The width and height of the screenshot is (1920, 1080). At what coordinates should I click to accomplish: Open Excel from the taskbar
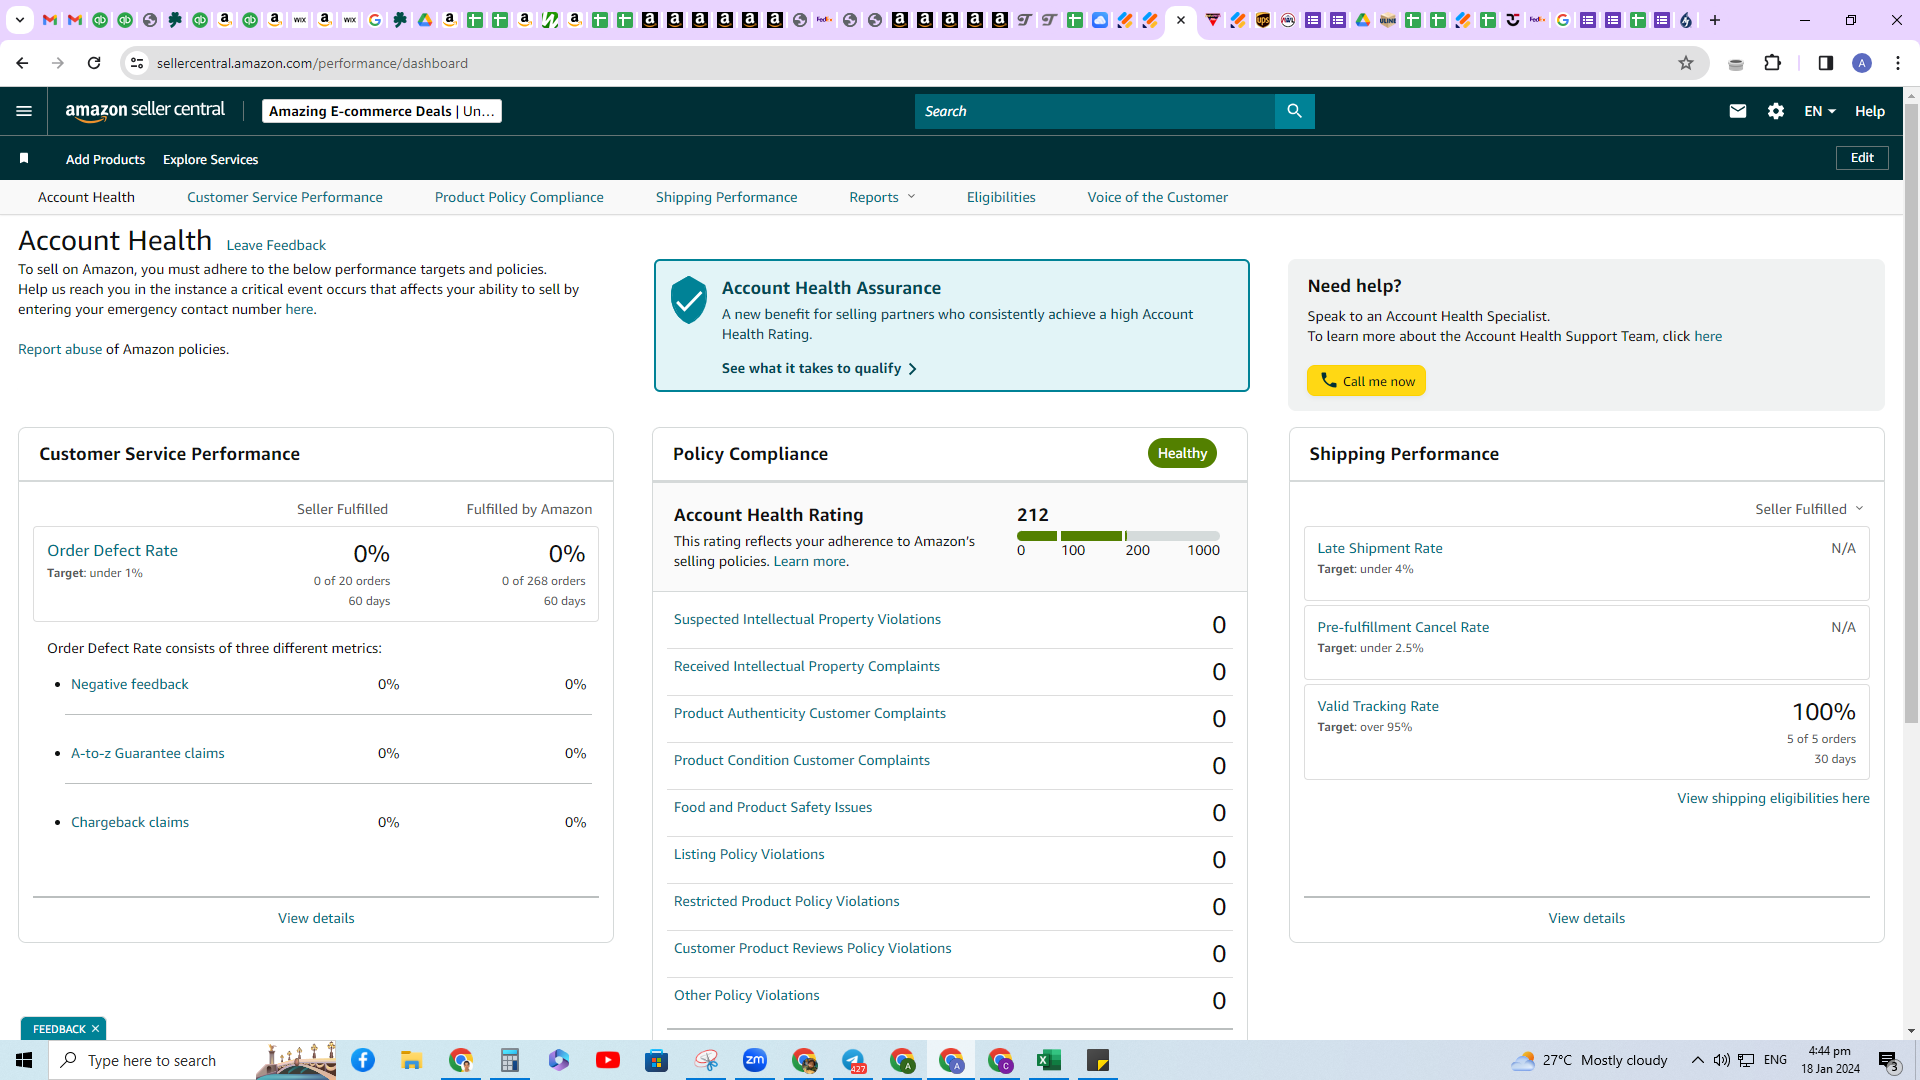pos(1049,1060)
